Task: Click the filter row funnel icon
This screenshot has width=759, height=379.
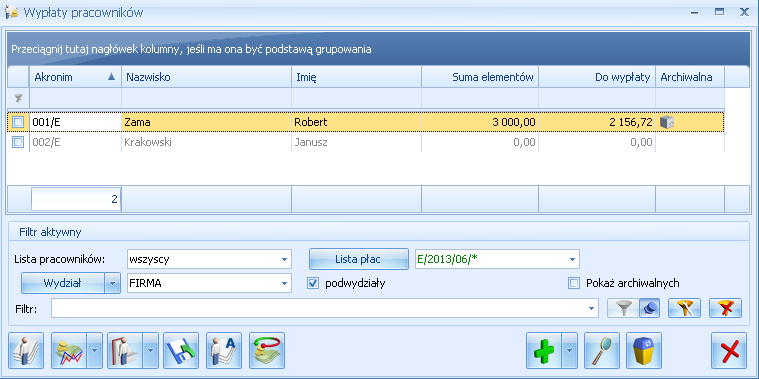Action: pyautogui.click(x=18, y=98)
